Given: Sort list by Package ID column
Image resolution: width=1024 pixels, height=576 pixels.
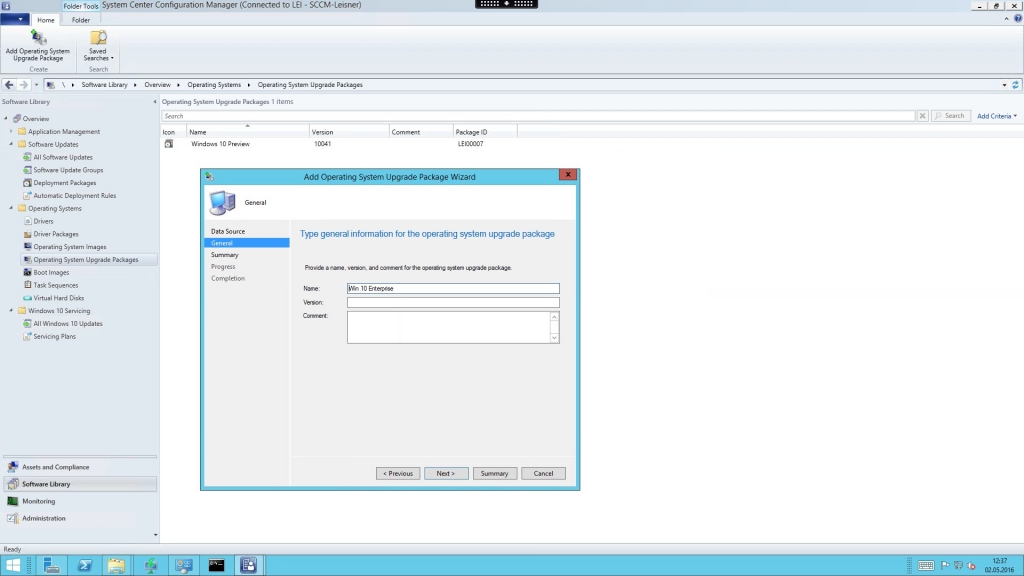Looking at the screenshot, I should [485, 132].
